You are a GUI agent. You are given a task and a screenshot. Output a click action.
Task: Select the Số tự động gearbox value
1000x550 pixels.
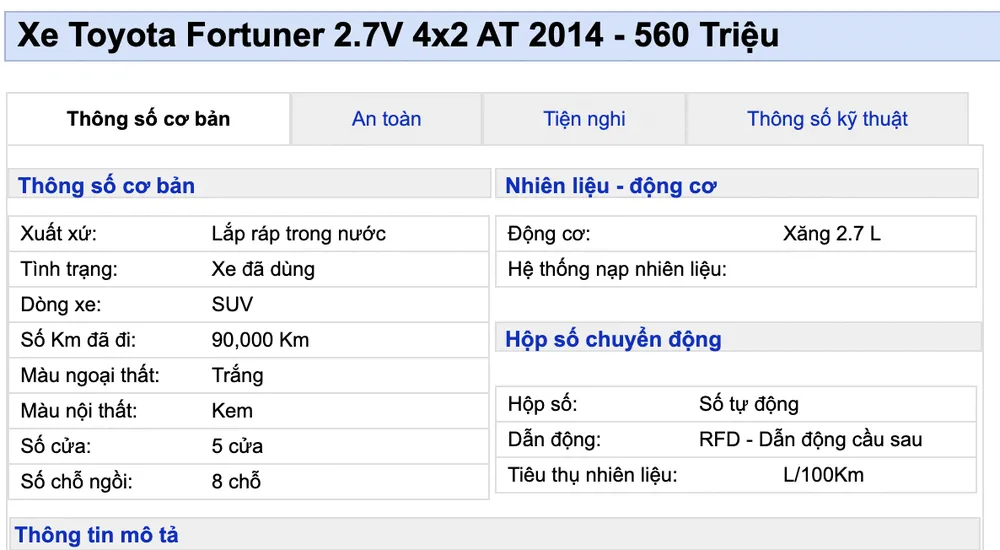click(748, 405)
